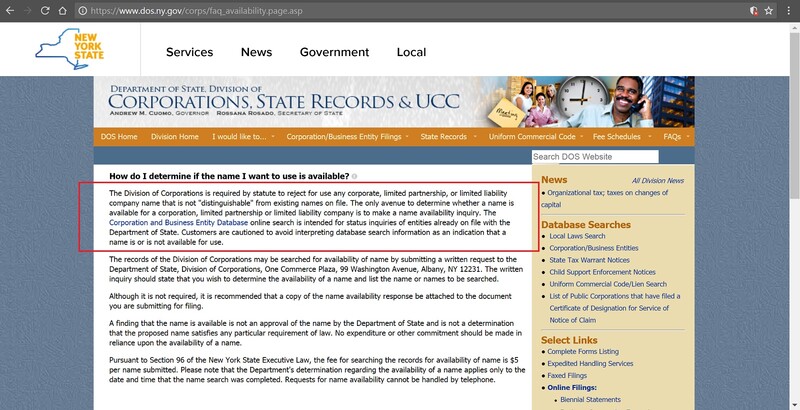Expand the 'I would like to...' dropdown
This screenshot has width=800, height=410.
pyautogui.click(x=243, y=137)
